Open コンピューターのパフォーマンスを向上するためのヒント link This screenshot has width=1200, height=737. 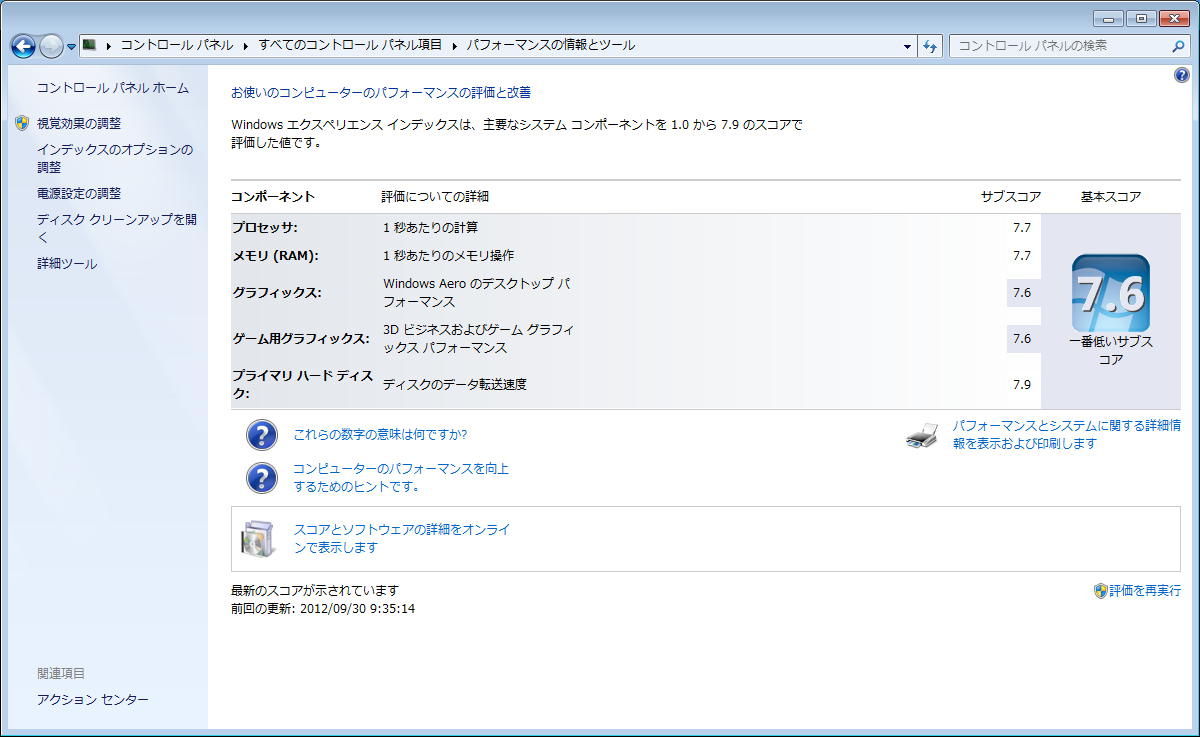402,477
